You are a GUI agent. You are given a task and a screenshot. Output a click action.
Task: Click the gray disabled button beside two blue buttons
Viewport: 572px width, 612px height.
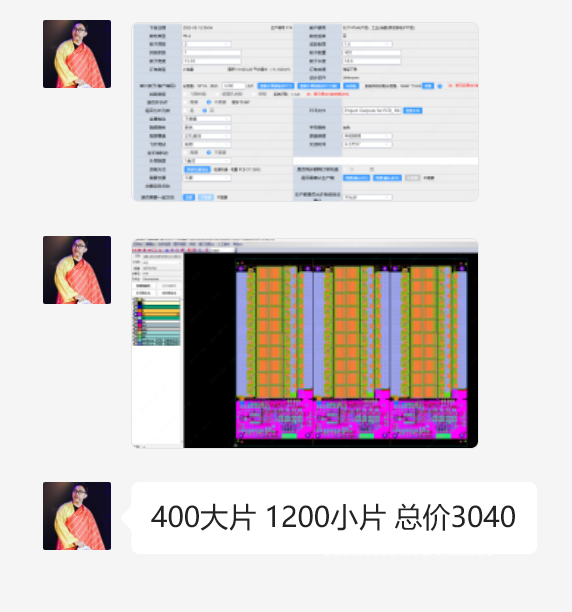pos(412,178)
